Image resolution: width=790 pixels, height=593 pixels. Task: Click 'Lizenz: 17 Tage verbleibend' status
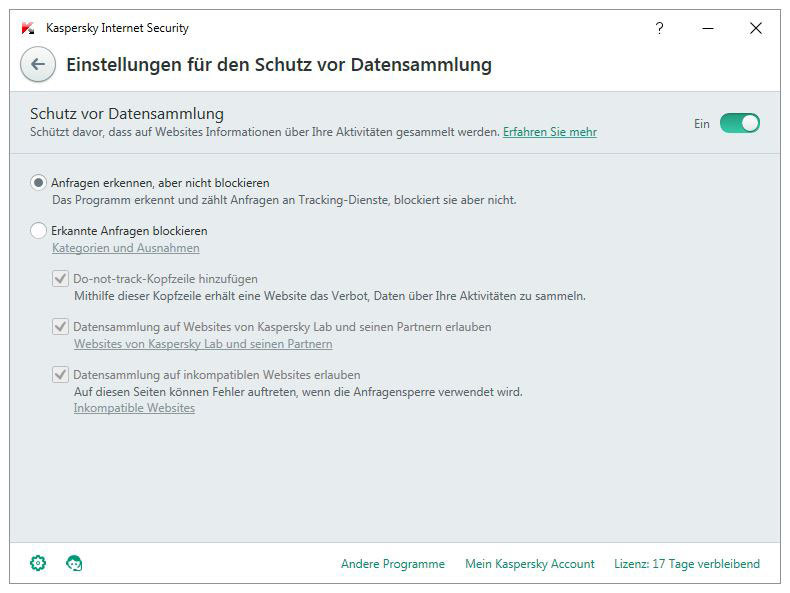(x=686, y=564)
